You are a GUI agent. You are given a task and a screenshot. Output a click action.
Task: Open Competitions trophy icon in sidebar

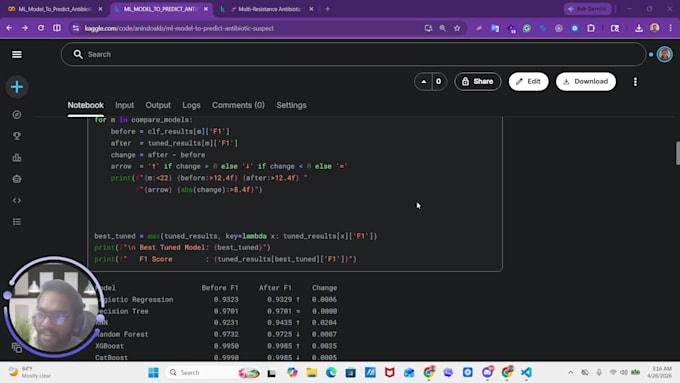coord(17,136)
